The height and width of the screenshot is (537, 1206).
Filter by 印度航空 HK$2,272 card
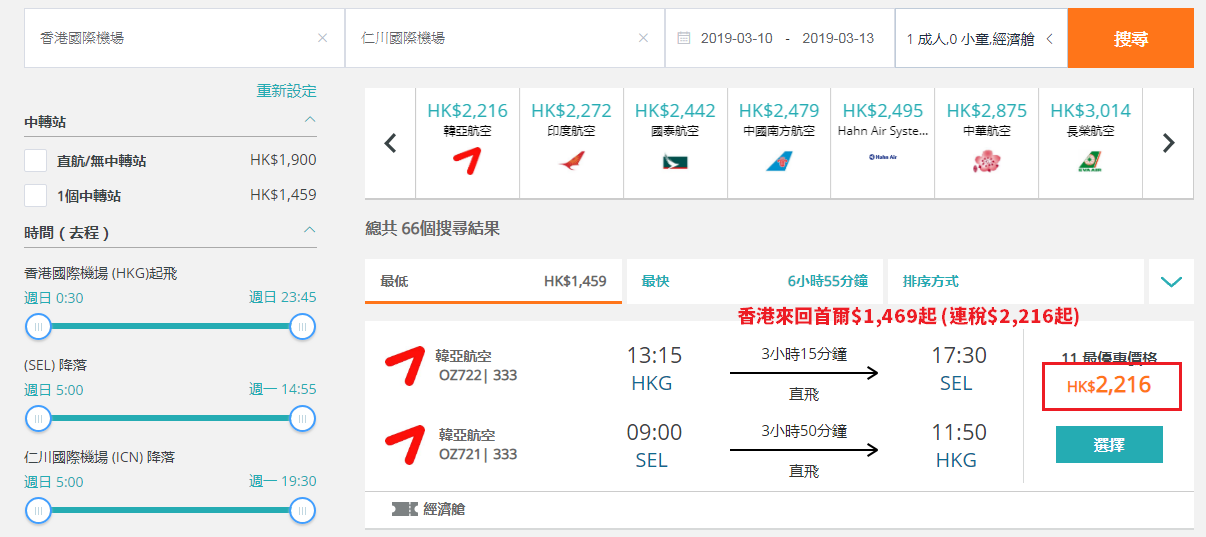coord(571,143)
